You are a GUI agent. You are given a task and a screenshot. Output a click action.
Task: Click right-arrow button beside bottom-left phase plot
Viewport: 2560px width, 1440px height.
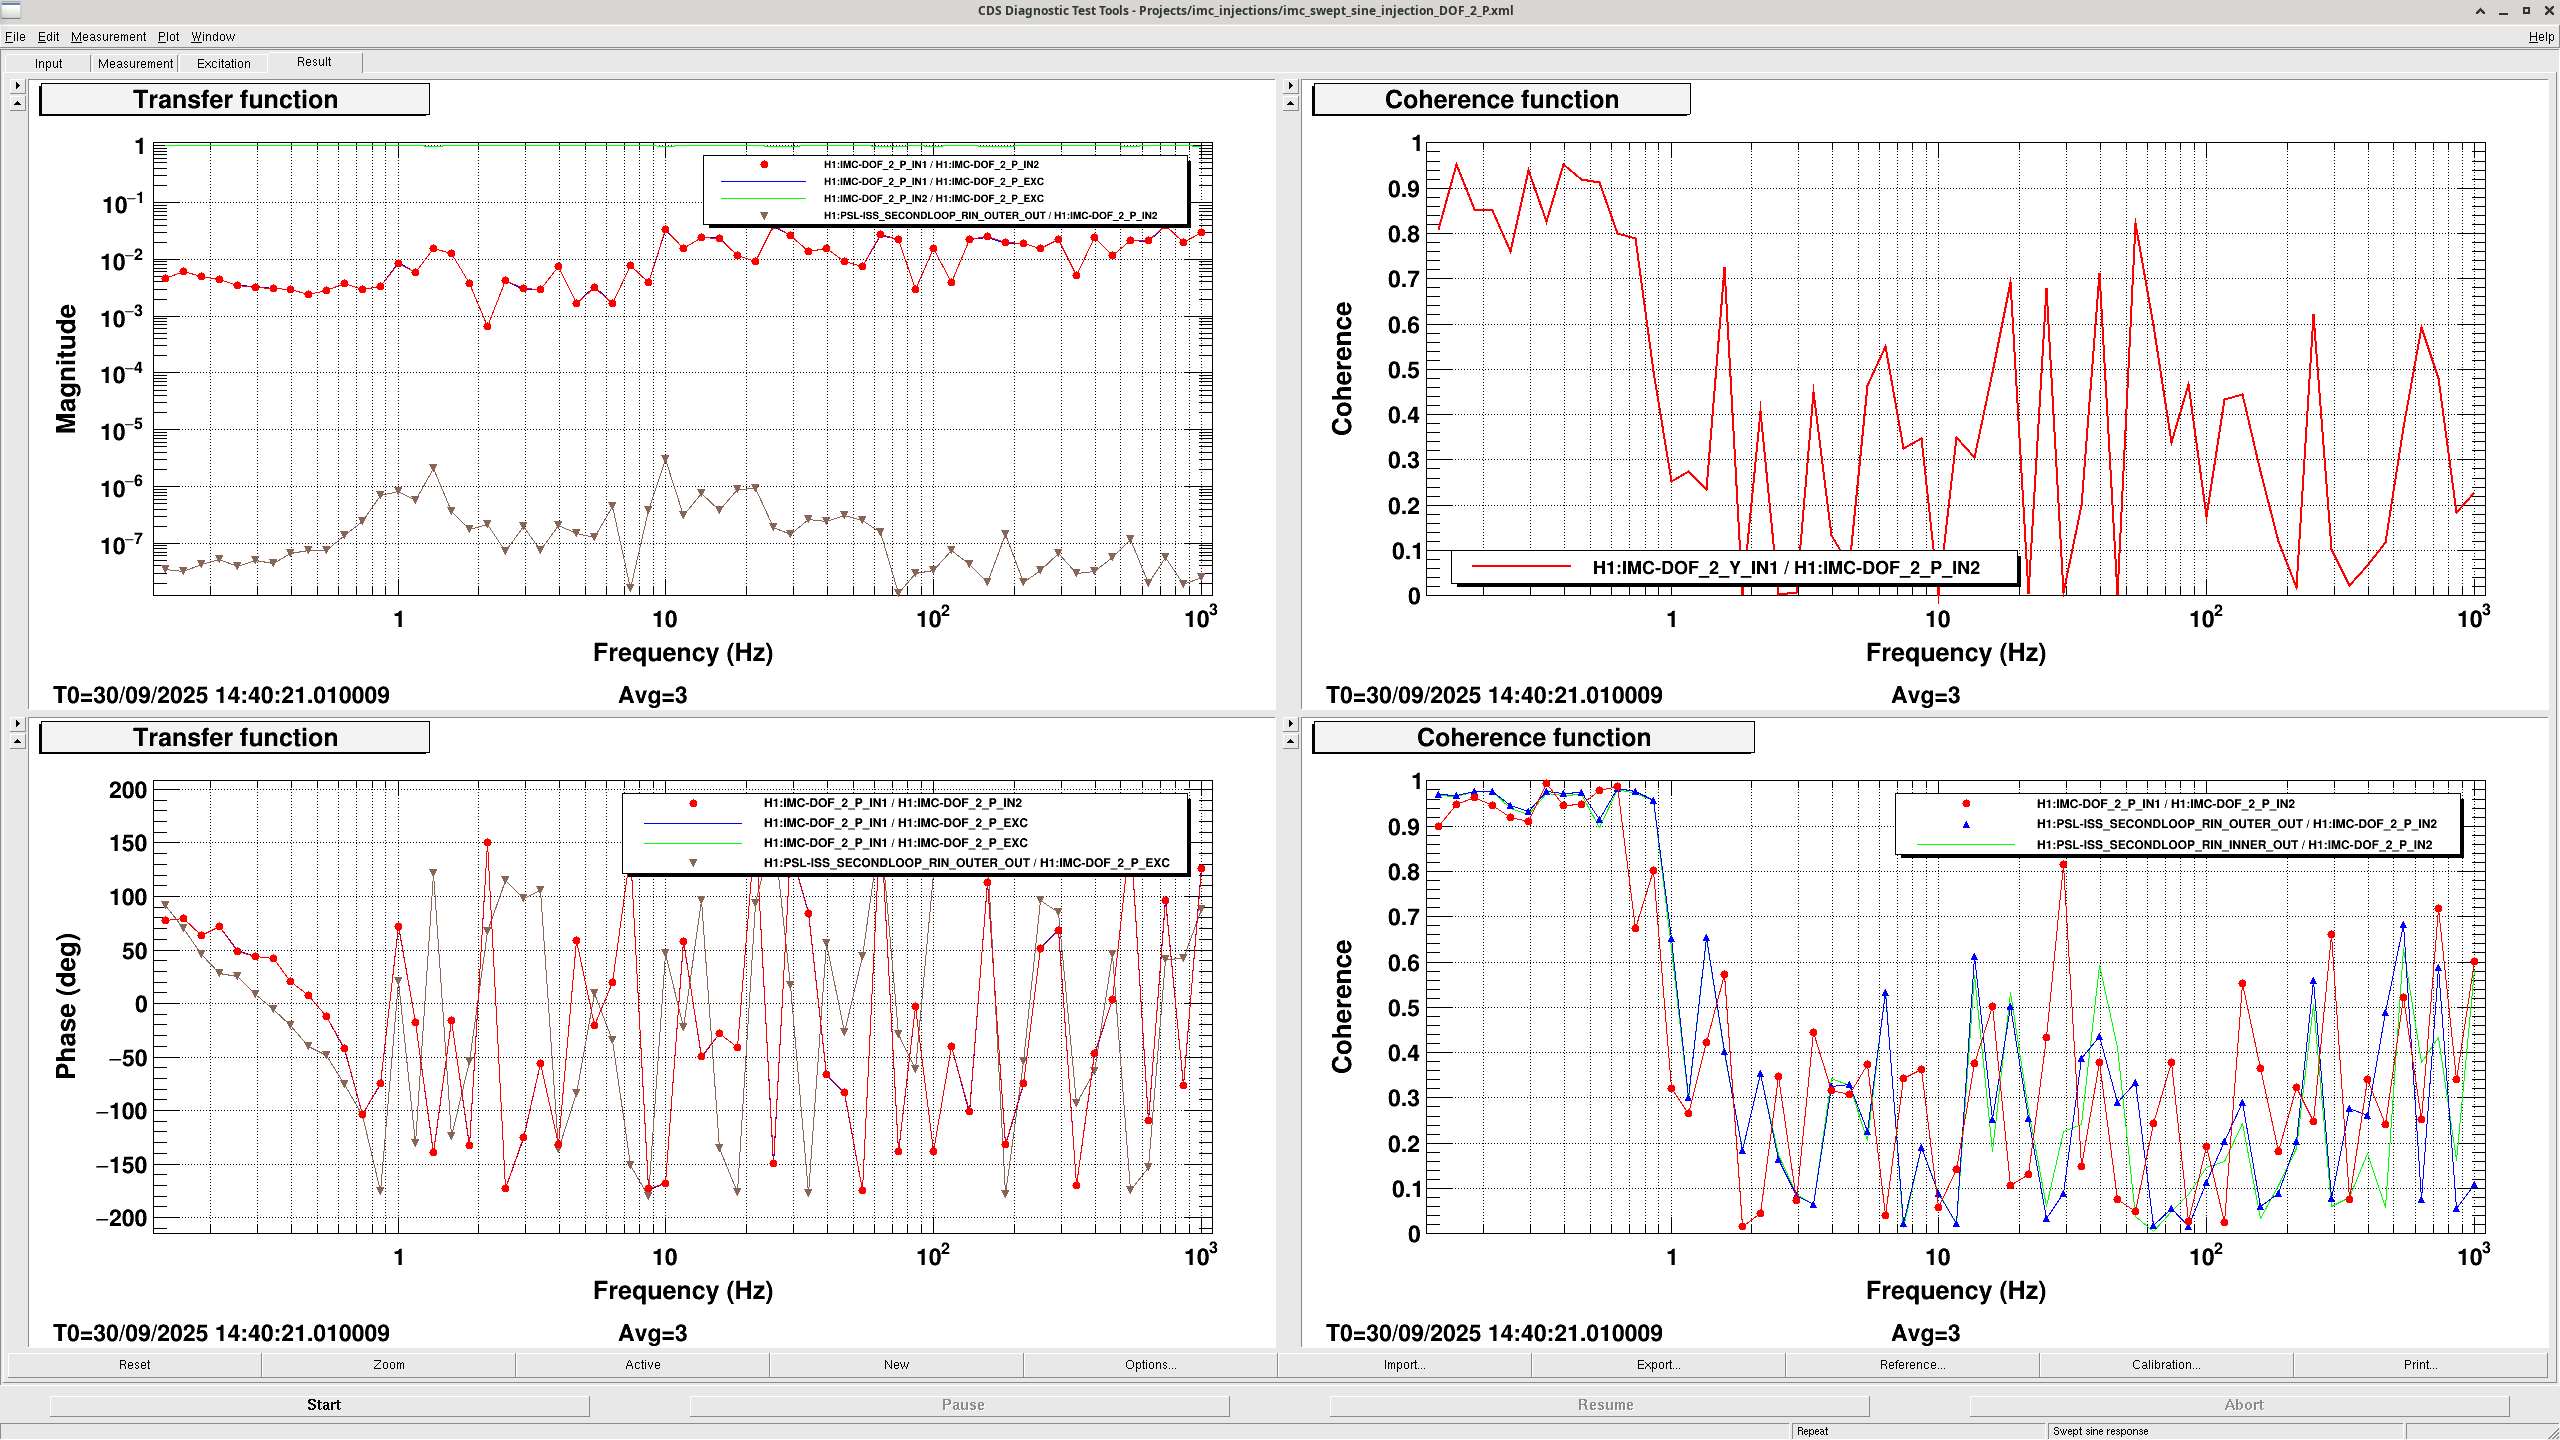17,723
